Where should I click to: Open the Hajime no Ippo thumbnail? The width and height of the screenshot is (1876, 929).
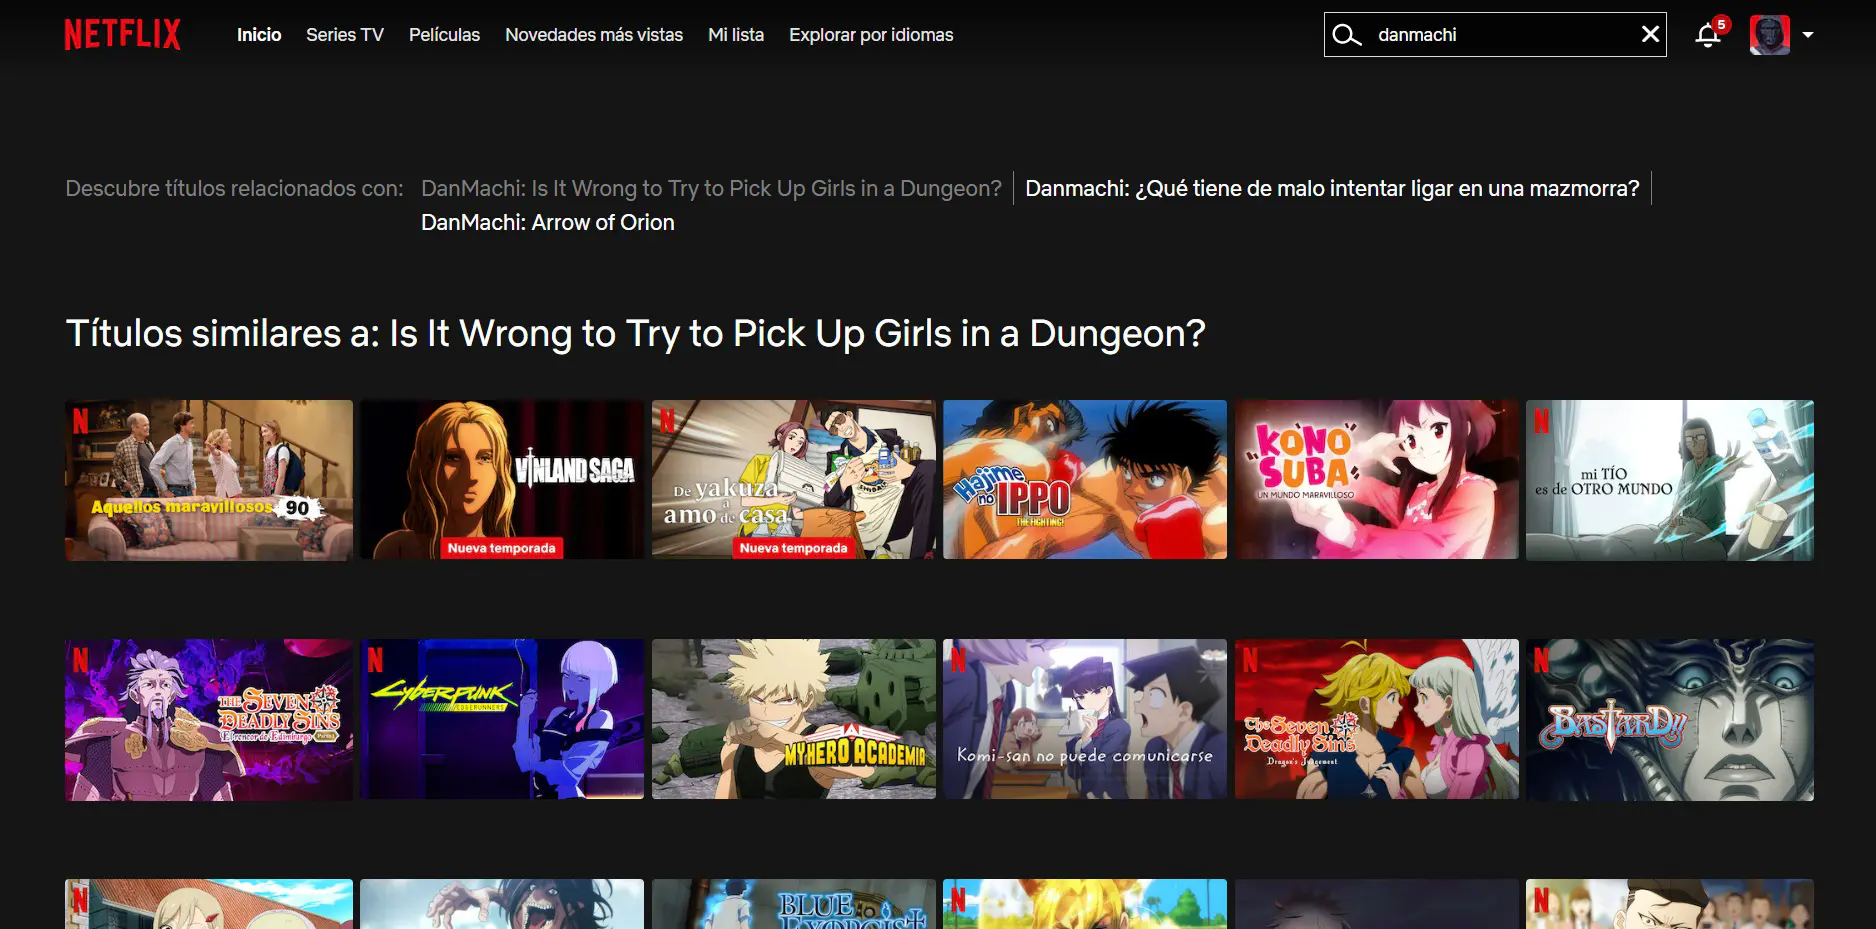(x=1085, y=480)
